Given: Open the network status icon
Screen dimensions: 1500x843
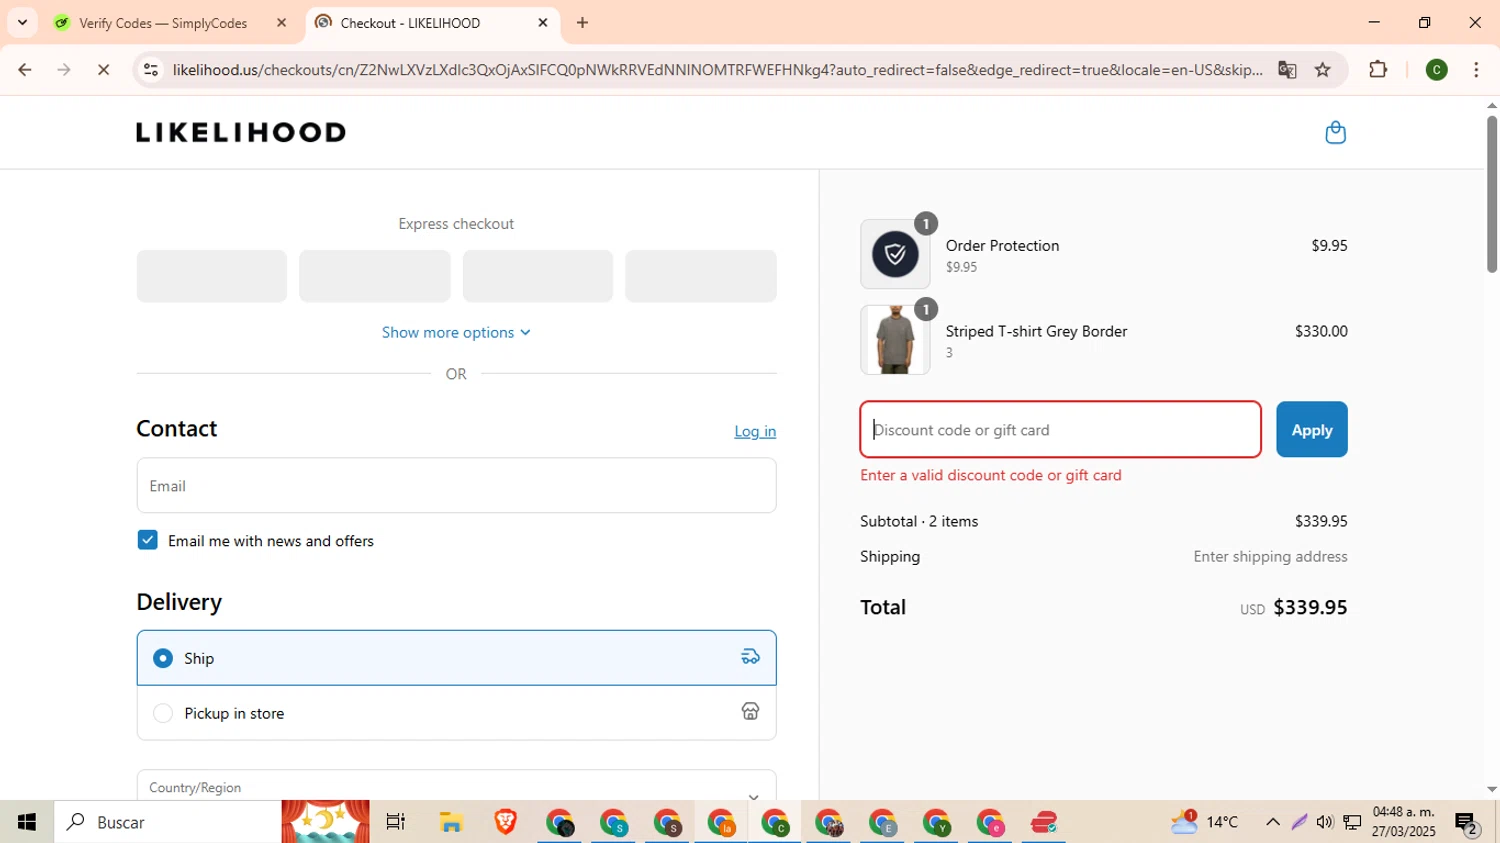Looking at the screenshot, I should point(1352,822).
